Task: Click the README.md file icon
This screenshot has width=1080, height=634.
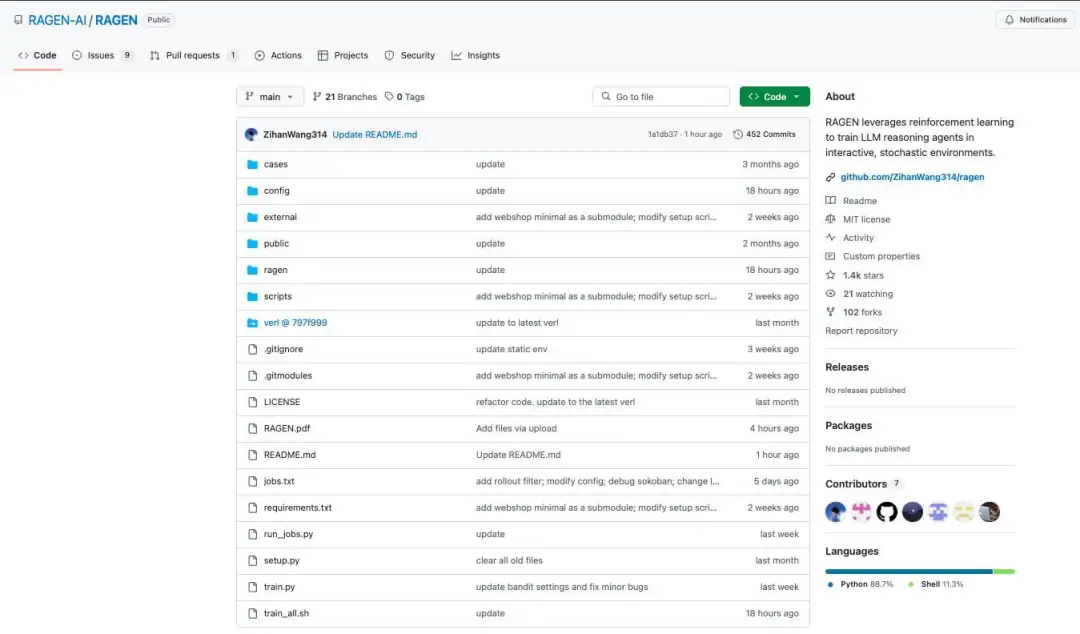Action: click(x=252, y=455)
